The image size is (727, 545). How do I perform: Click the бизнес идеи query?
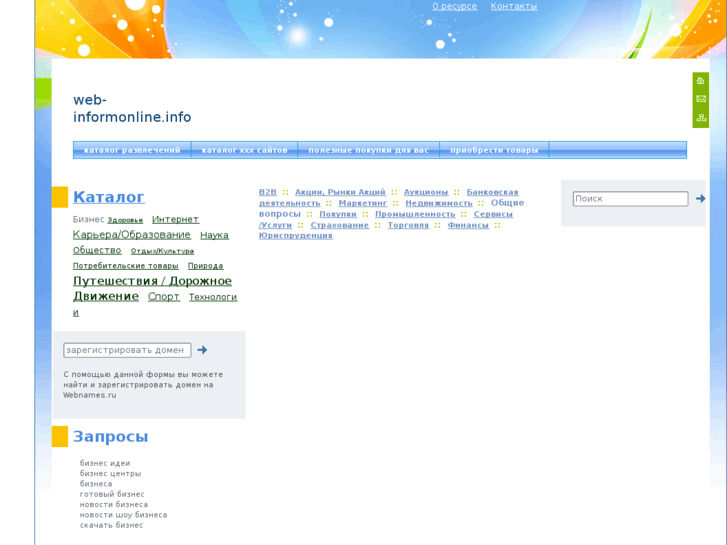tap(105, 463)
